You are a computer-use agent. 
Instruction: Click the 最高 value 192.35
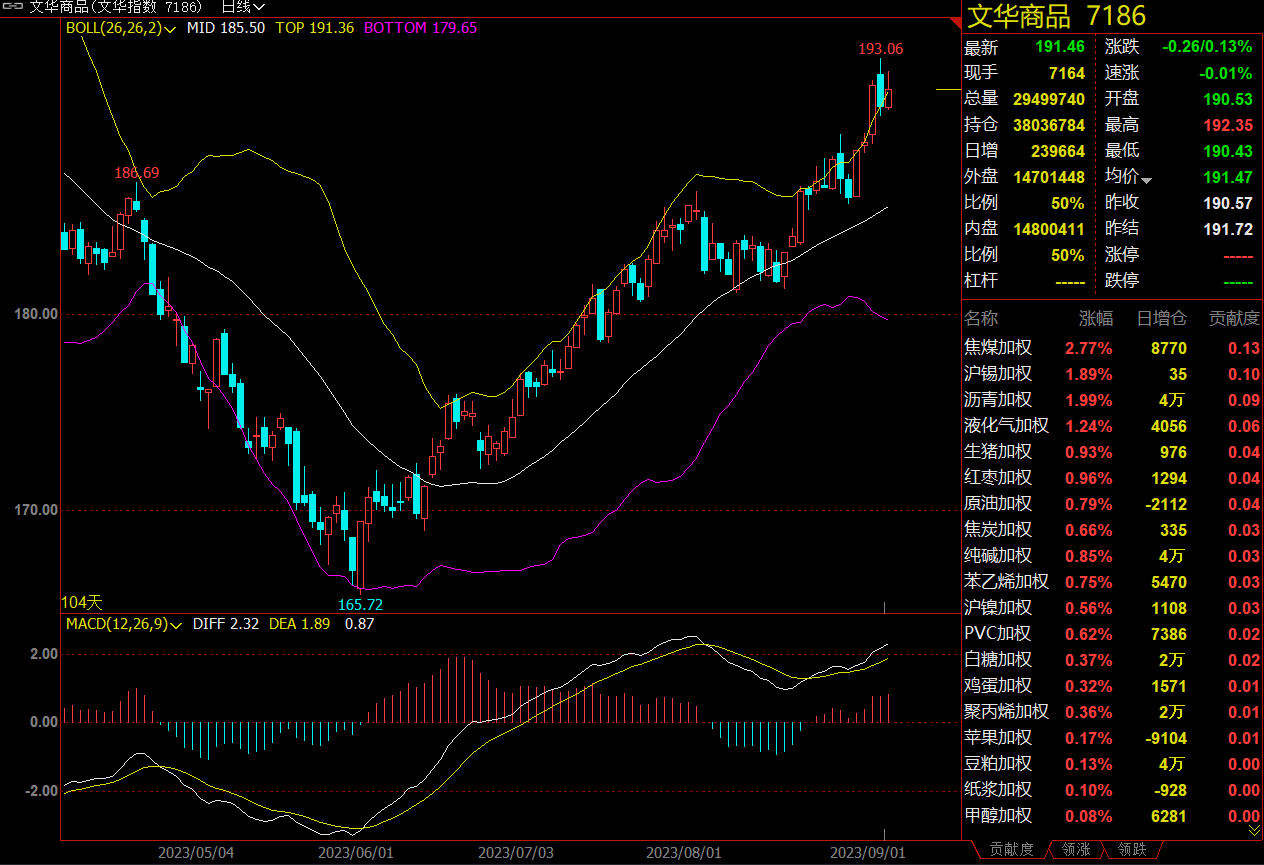pos(1228,125)
